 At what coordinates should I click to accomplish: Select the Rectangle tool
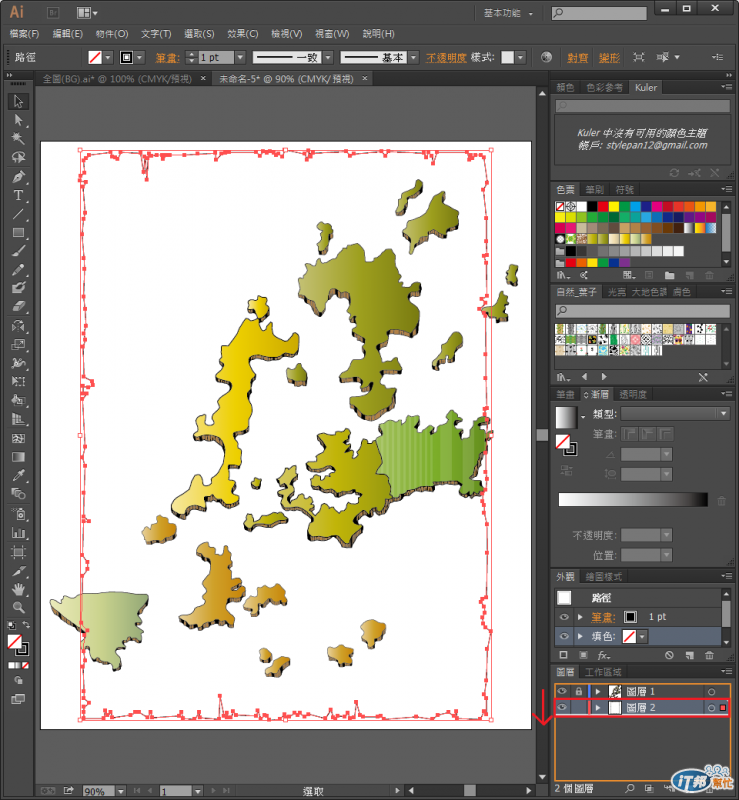18,233
